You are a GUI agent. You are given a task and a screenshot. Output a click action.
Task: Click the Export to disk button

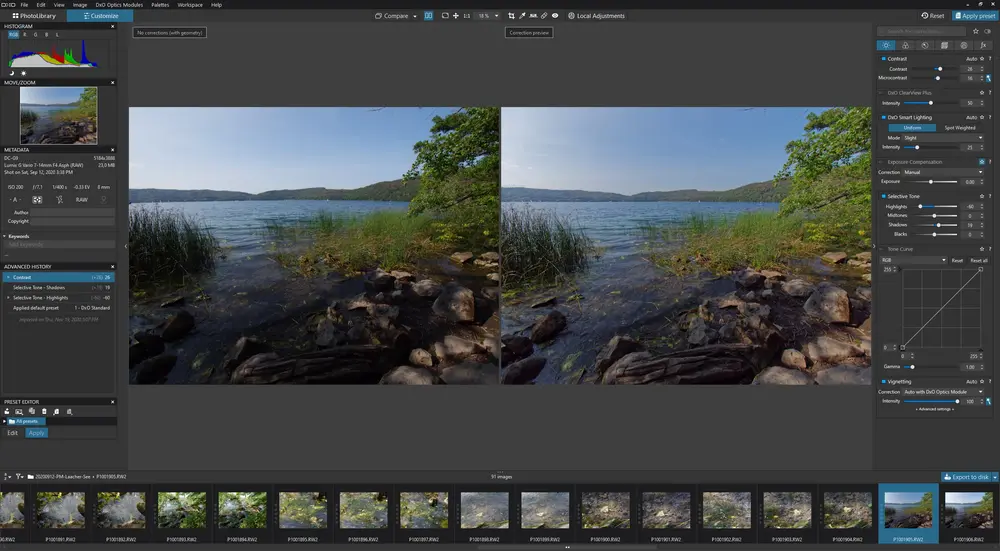[x=968, y=477]
